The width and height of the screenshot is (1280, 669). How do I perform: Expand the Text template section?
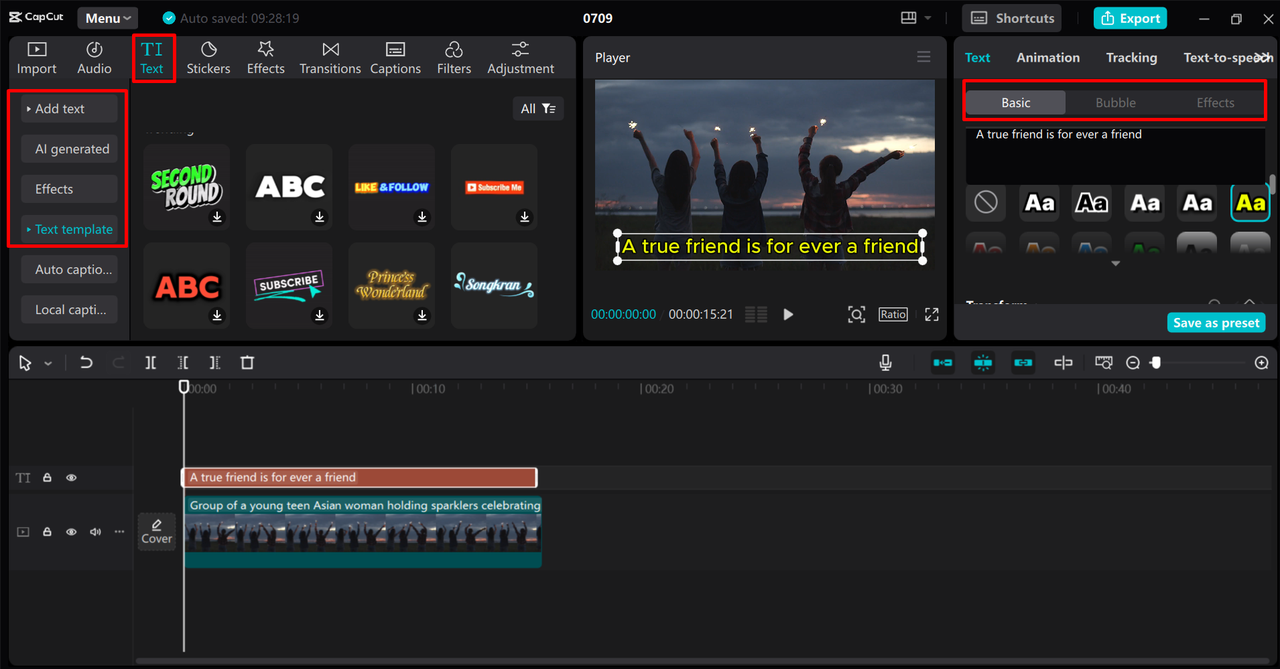(69, 229)
